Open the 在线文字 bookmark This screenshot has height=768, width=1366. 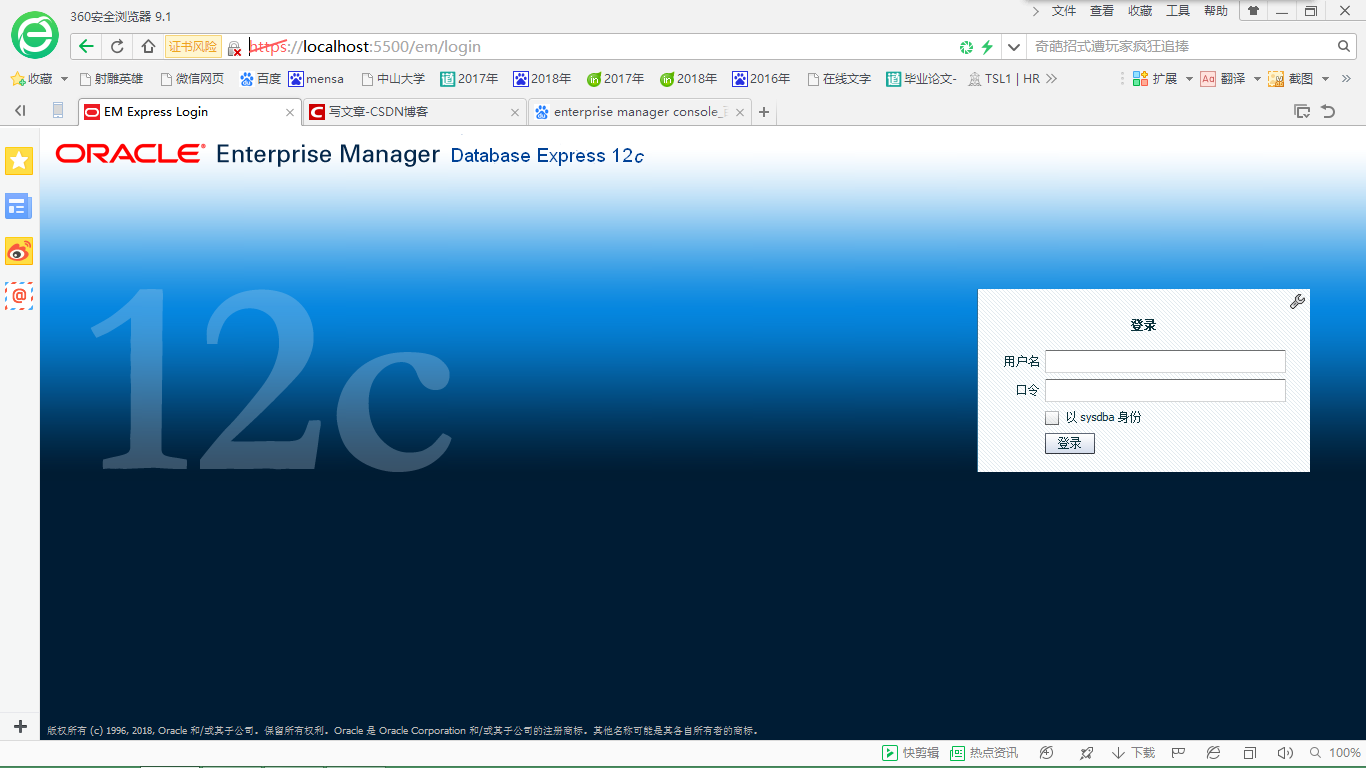839,79
